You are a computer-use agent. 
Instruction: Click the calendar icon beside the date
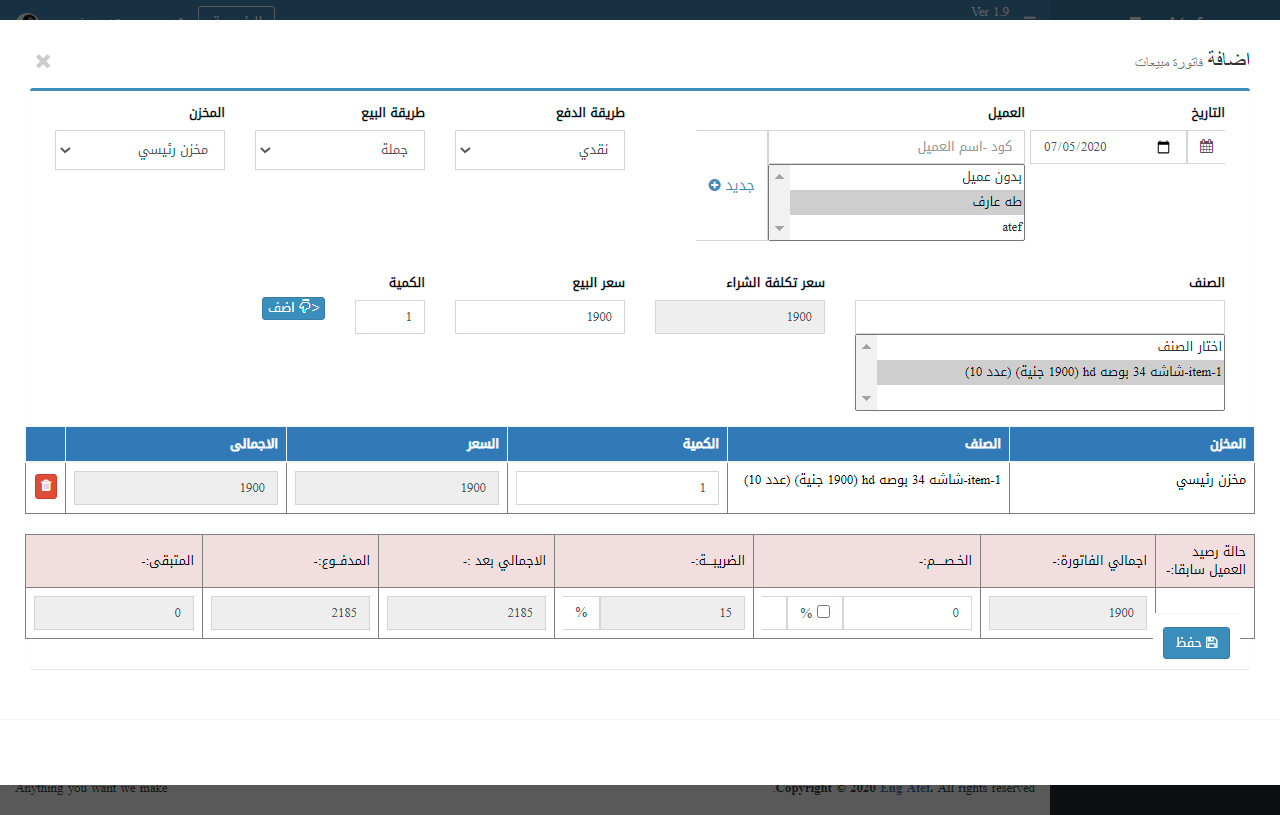click(x=1206, y=147)
